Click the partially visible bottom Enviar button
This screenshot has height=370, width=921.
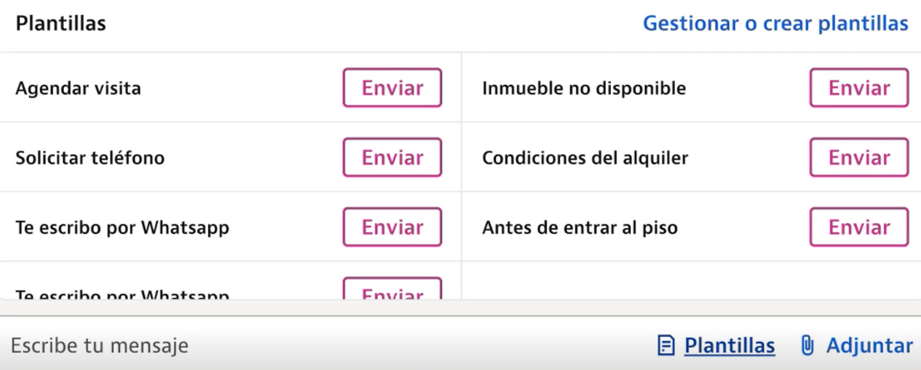(392, 289)
